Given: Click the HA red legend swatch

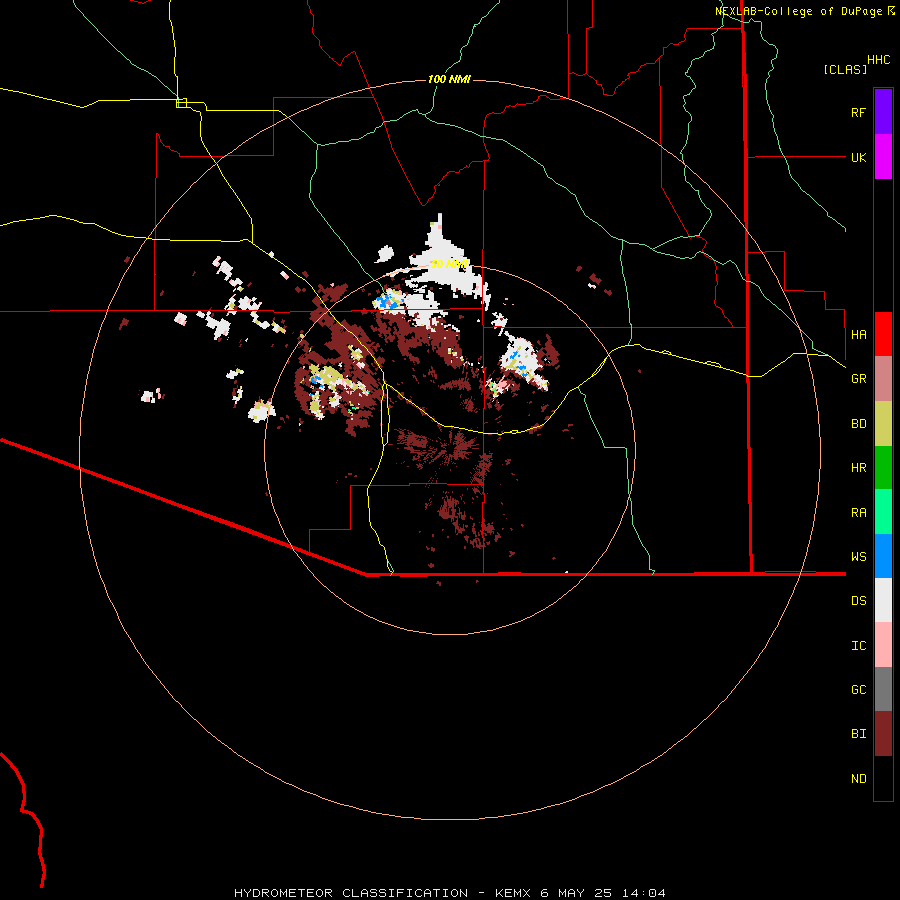Looking at the screenshot, I should (x=883, y=334).
